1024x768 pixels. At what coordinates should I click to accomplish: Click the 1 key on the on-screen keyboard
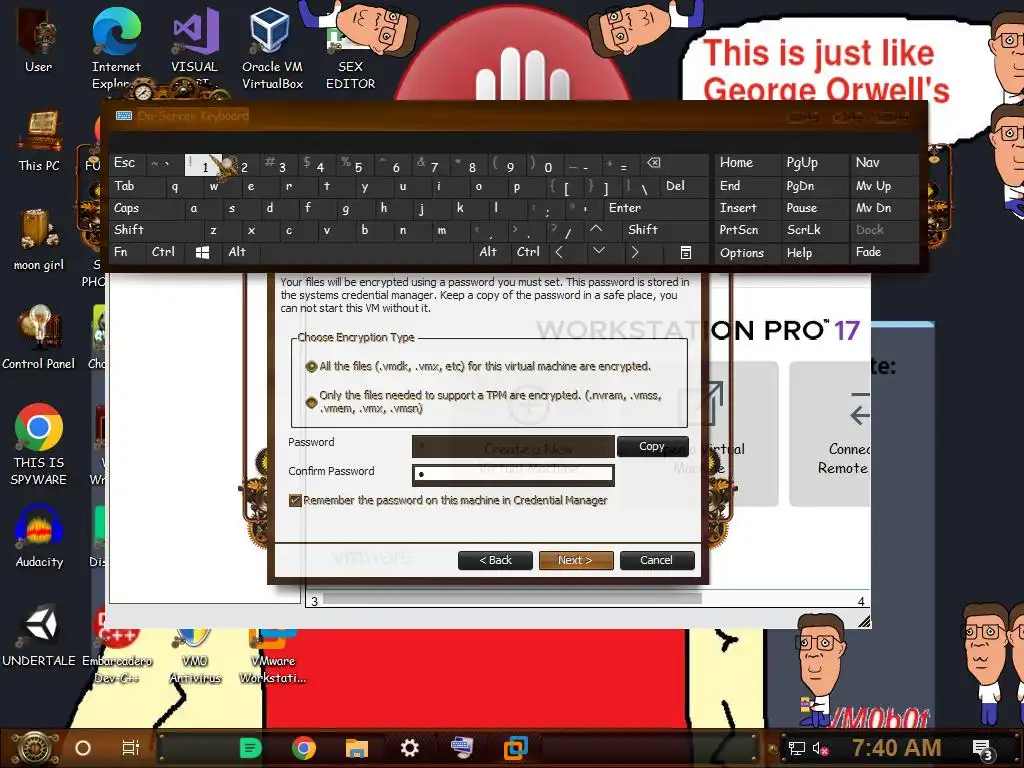click(204, 165)
